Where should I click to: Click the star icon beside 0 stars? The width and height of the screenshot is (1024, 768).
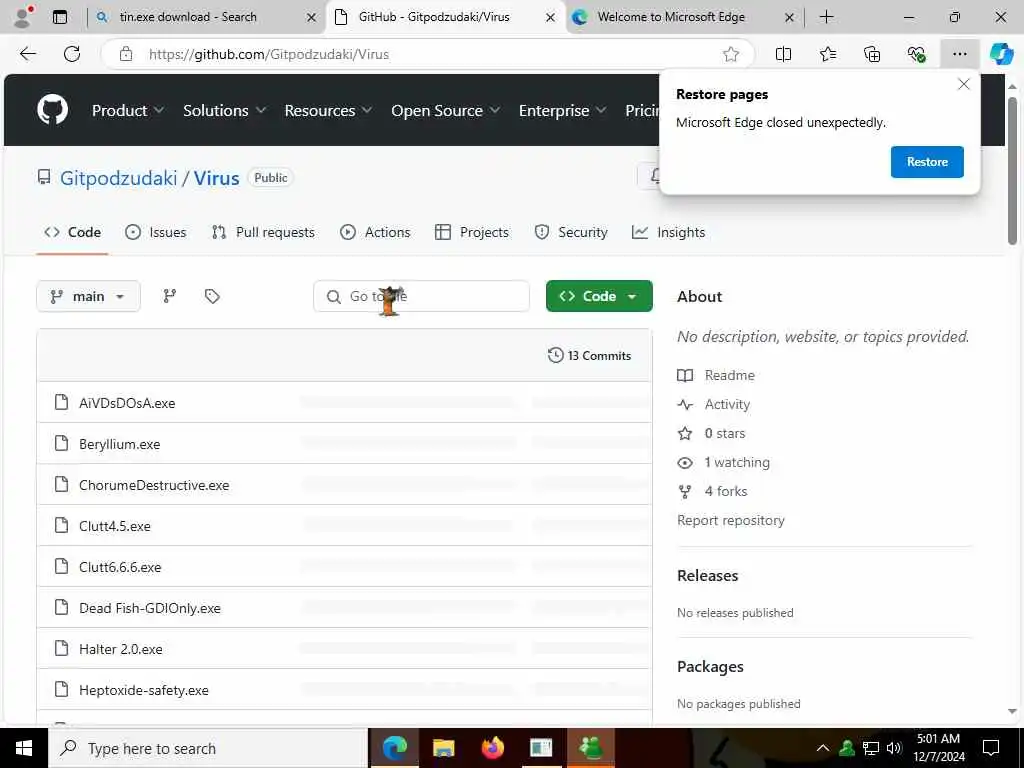[684, 433]
